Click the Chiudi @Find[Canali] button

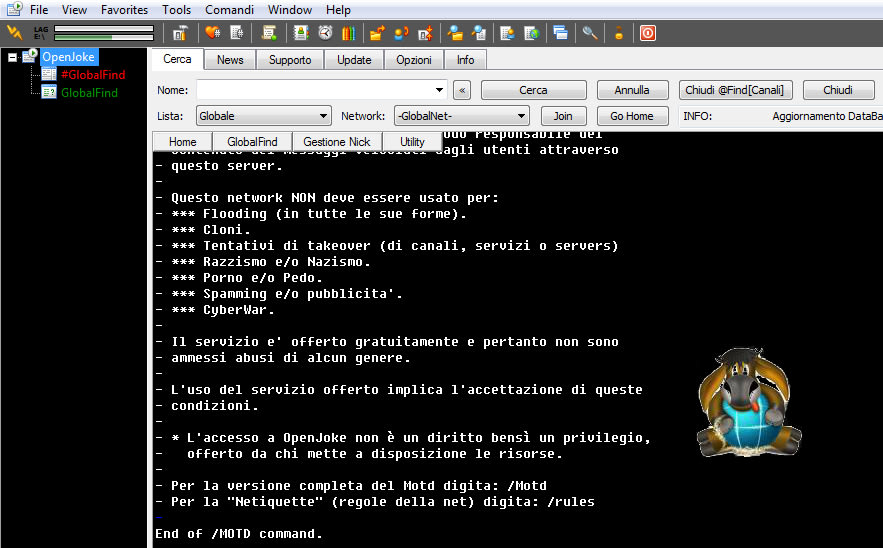coord(734,90)
